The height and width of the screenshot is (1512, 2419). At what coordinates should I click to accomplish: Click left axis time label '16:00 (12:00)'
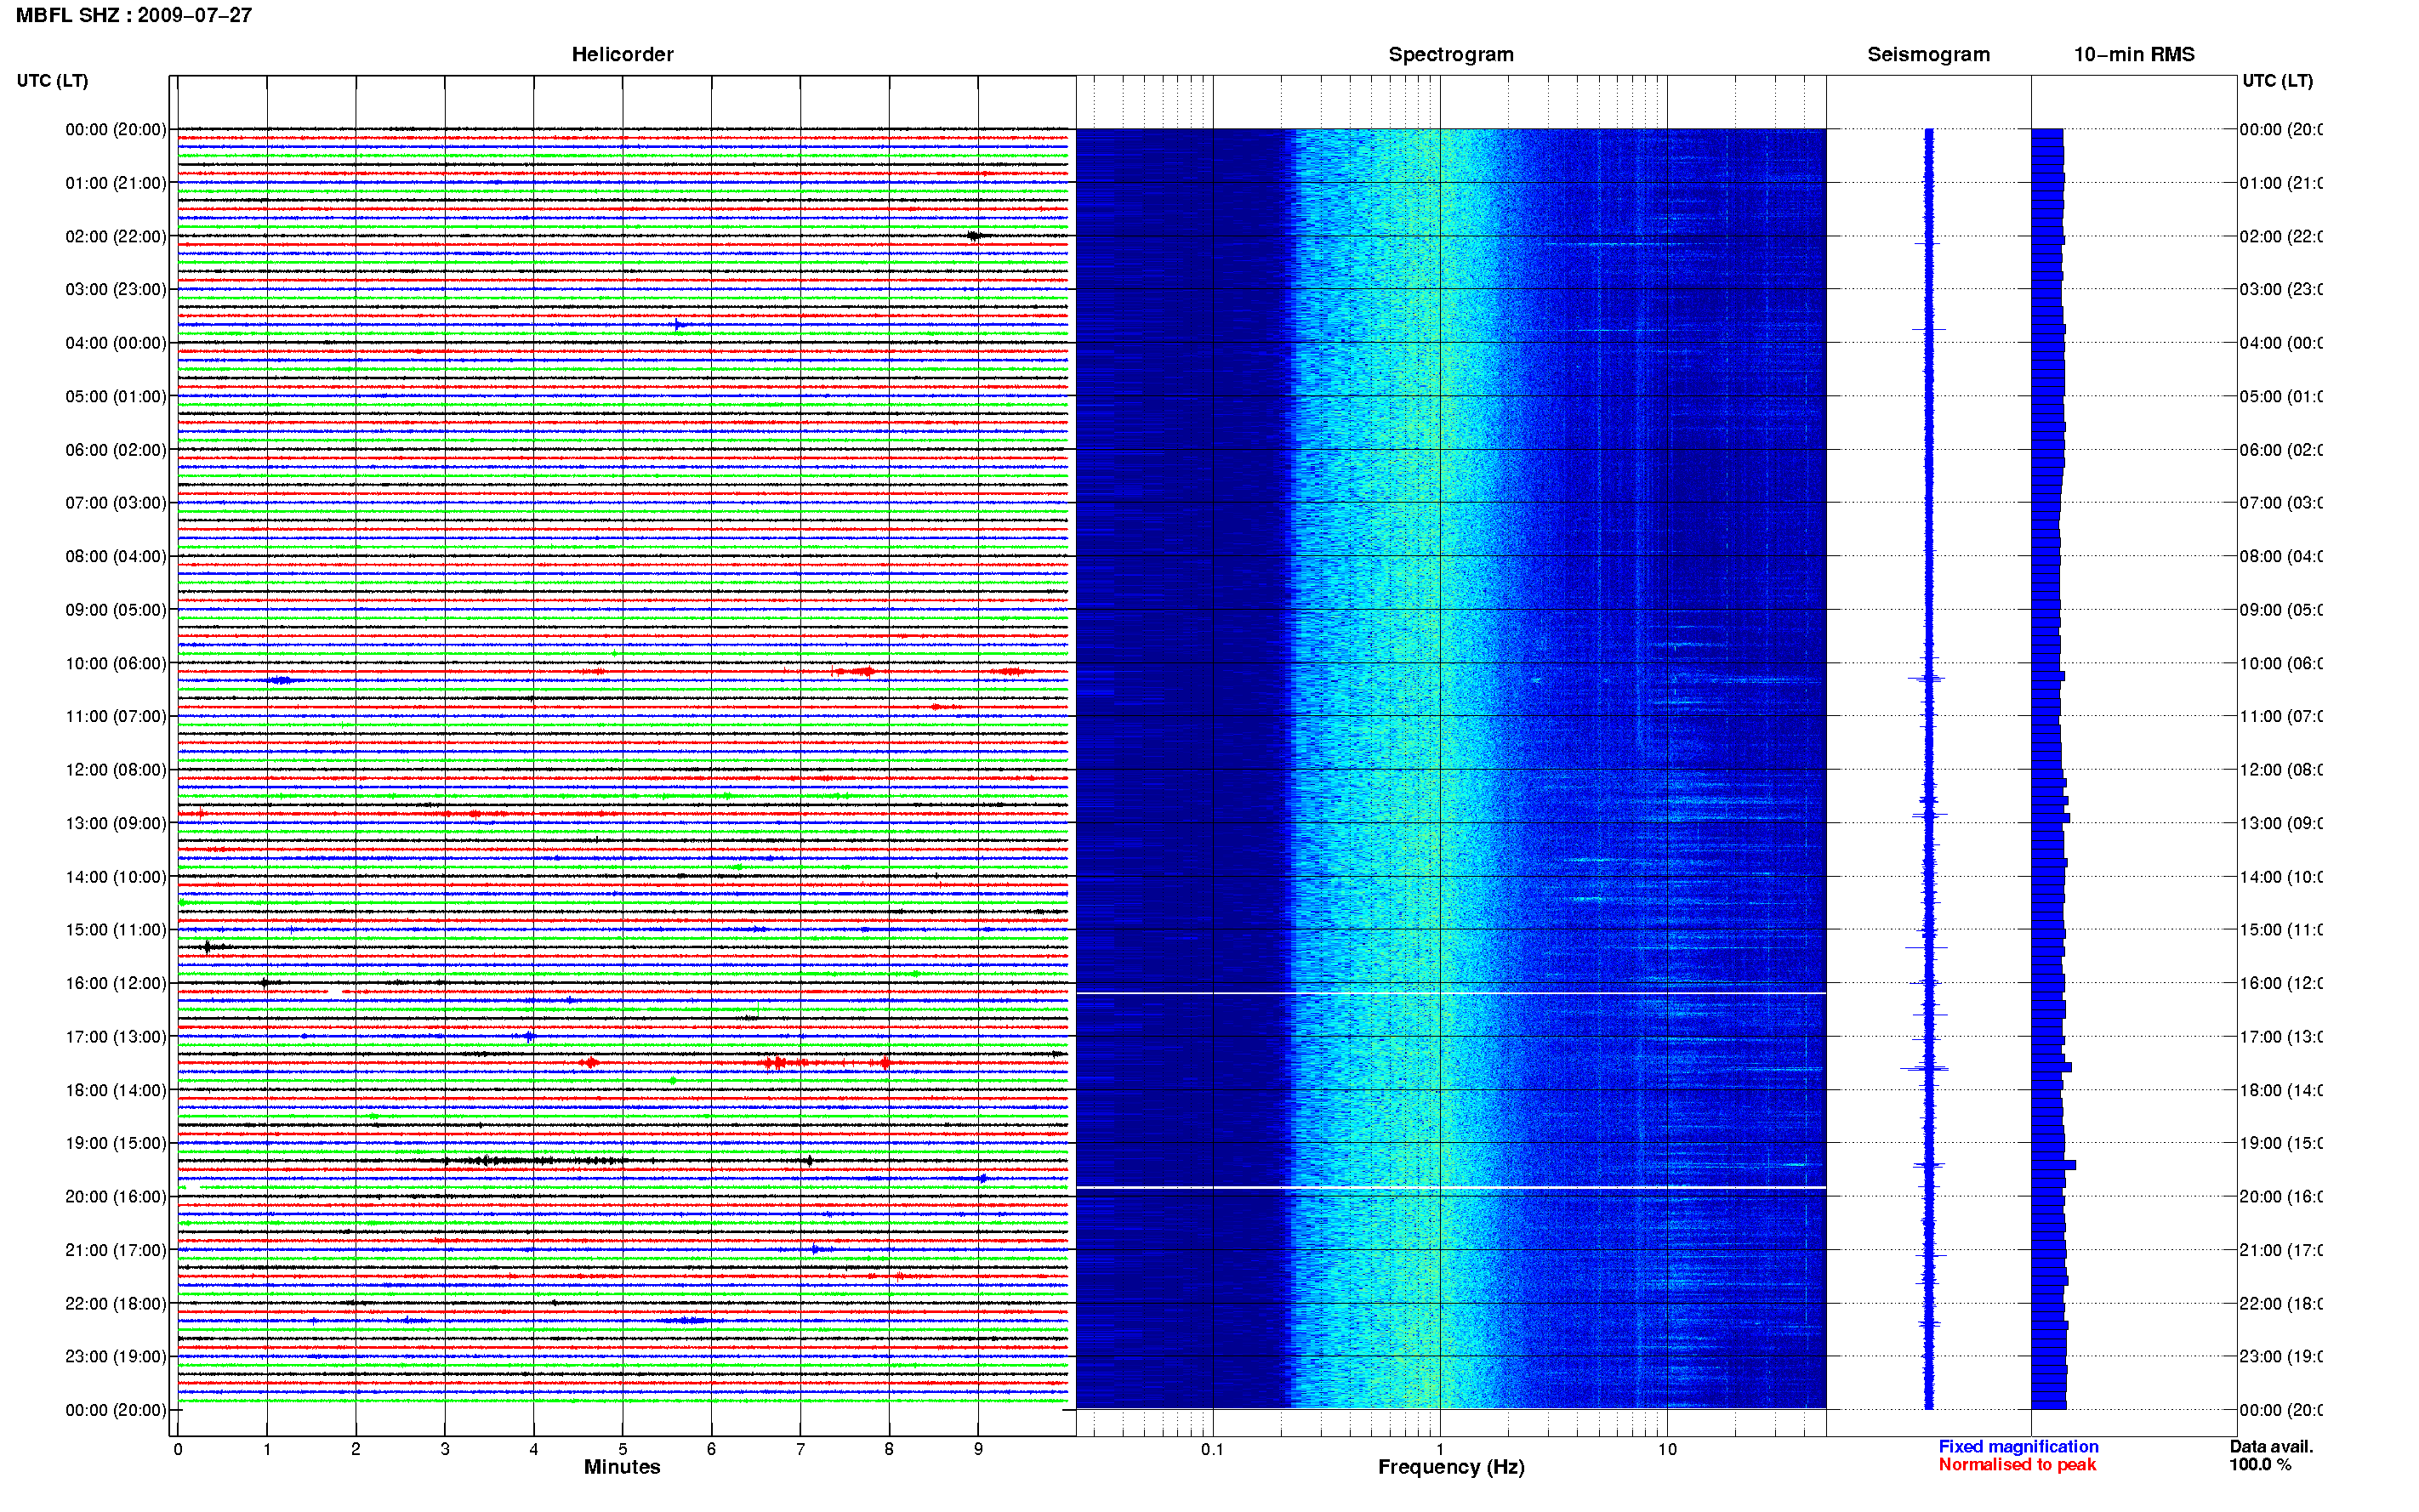[x=116, y=983]
